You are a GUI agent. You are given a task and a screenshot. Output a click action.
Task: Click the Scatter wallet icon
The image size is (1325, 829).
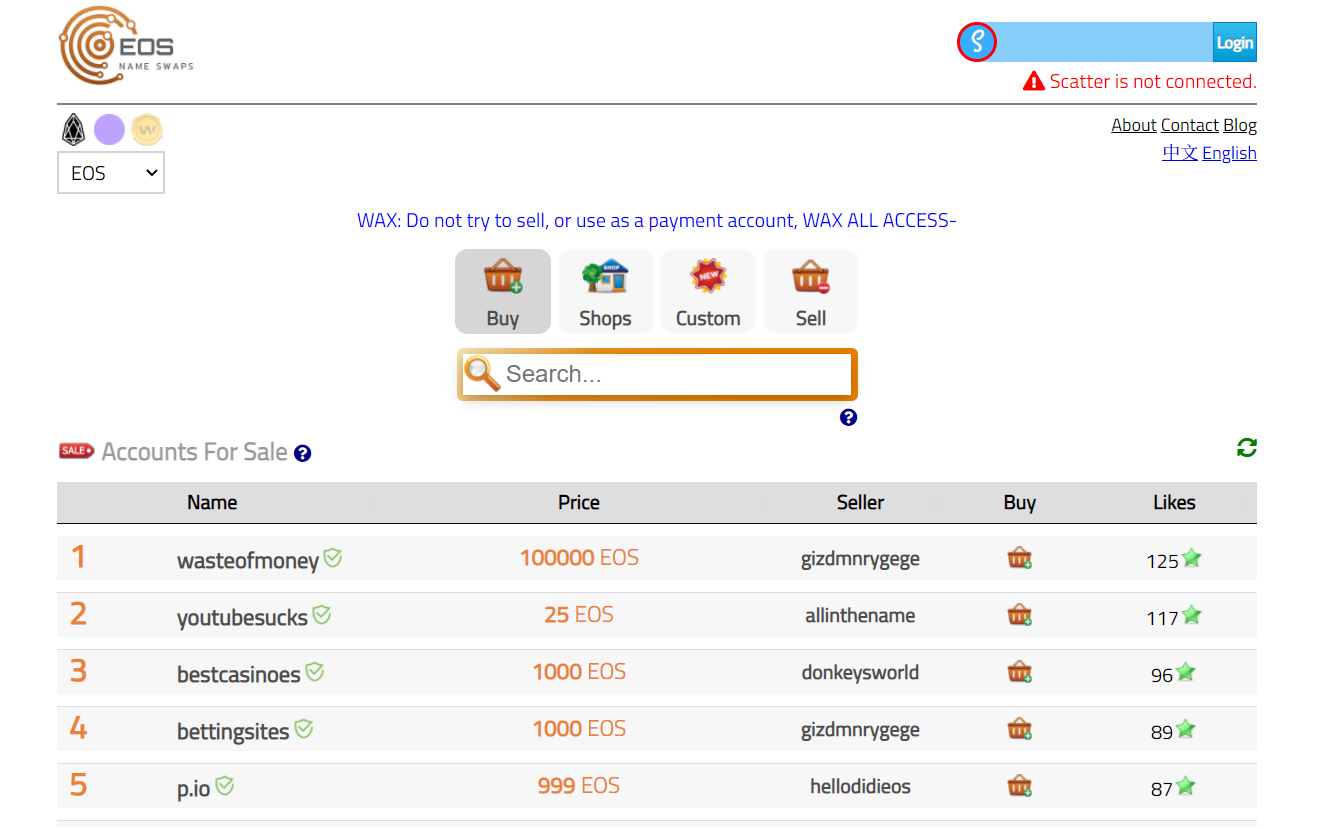977,43
